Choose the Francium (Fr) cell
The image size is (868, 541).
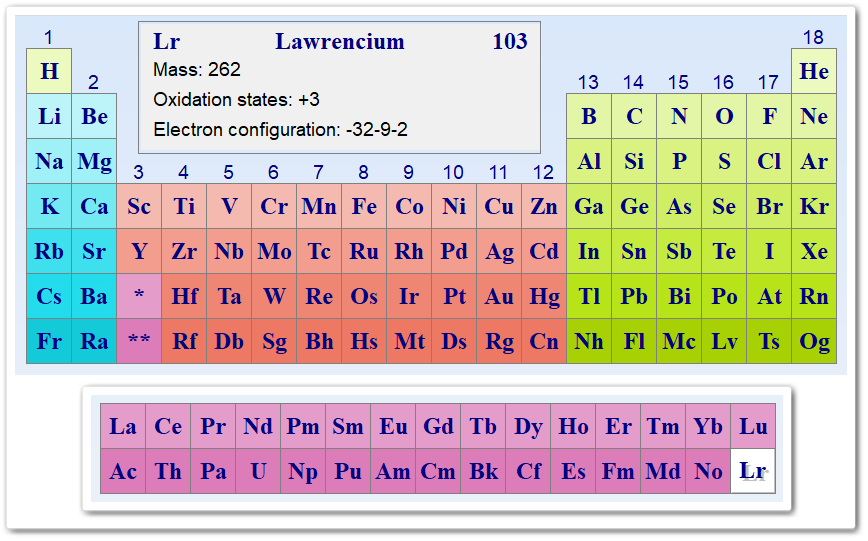pyautogui.click(x=49, y=341)
